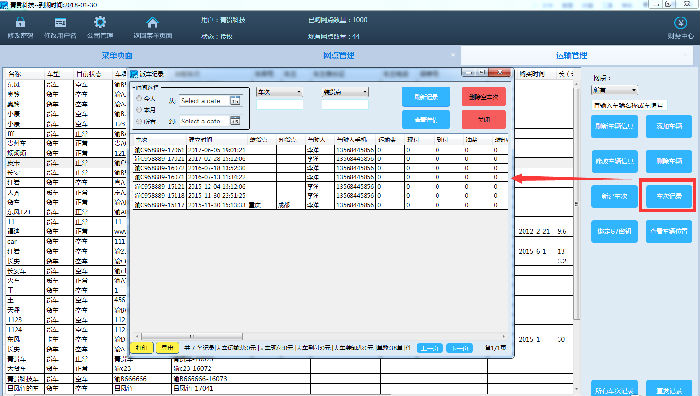Click the yellow export button at dialog bottom
The height and width of the screenshot is (396, 700).
(x=167, y=347)
